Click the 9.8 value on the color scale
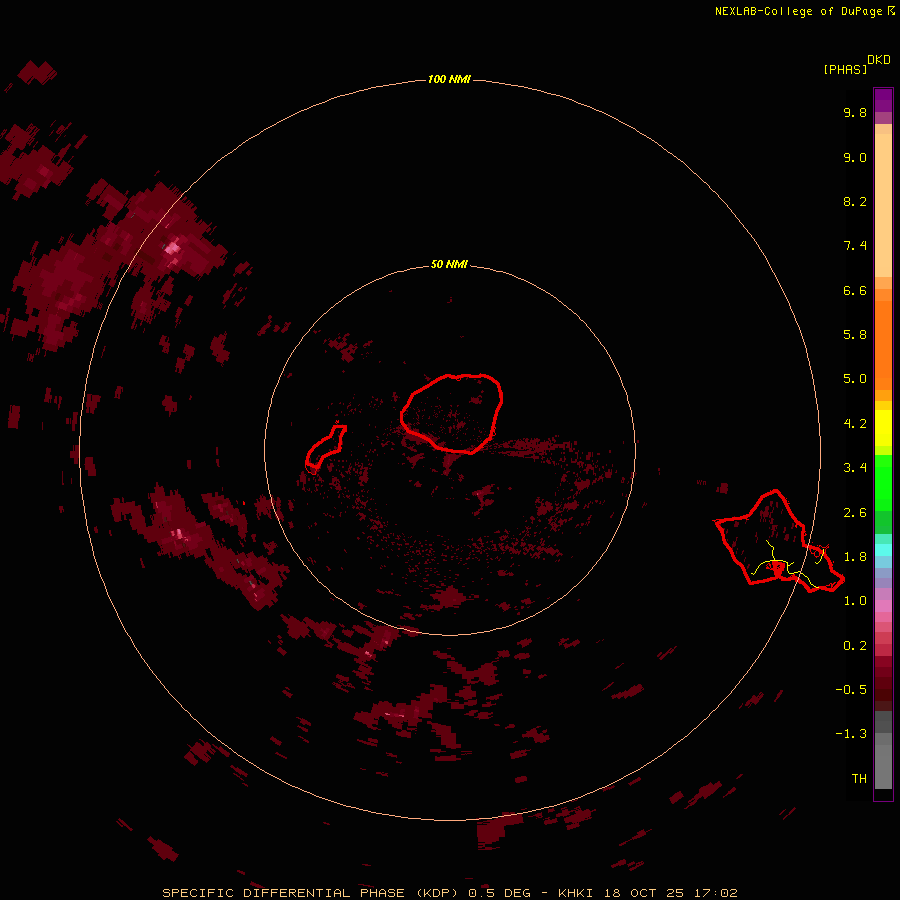 point(855,112)
